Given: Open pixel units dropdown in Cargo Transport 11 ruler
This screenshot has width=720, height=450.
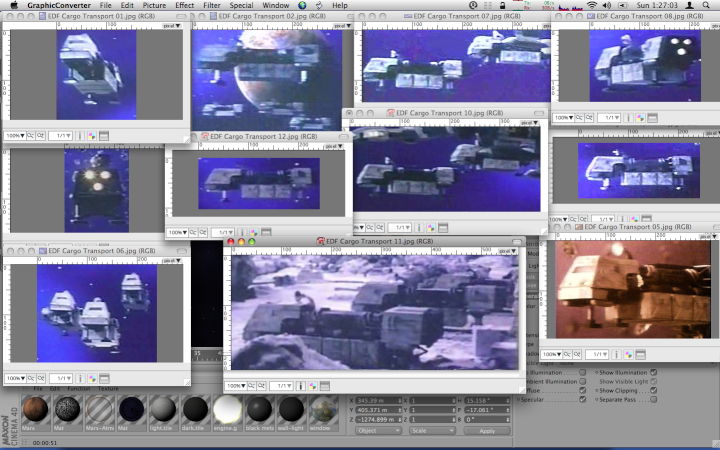Looking at the screenshot, I should click(508, 251).
